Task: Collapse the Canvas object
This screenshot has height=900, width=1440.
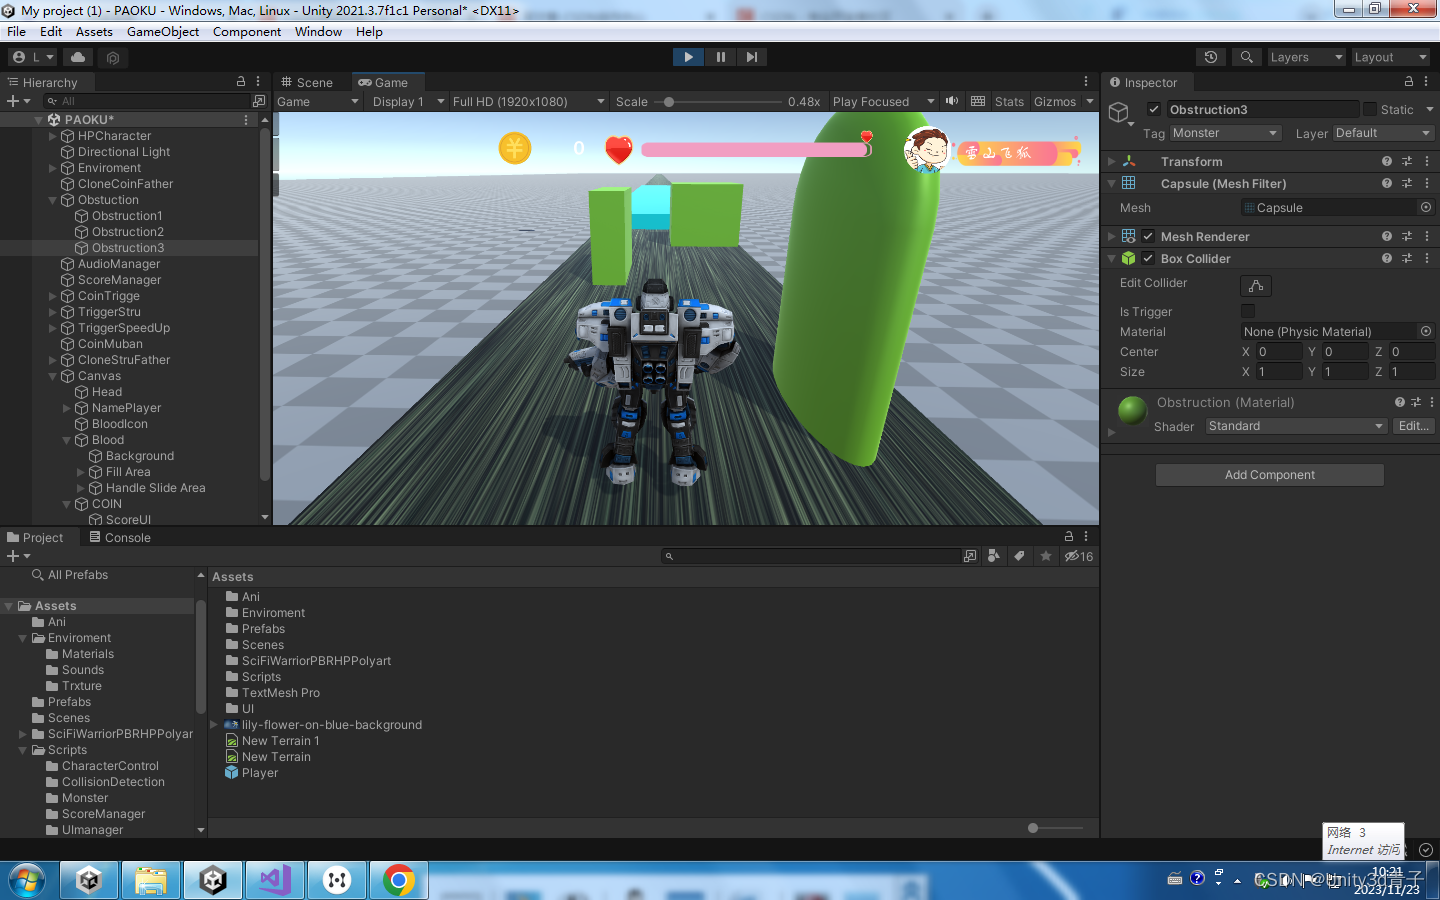Action: click(53, 376)
